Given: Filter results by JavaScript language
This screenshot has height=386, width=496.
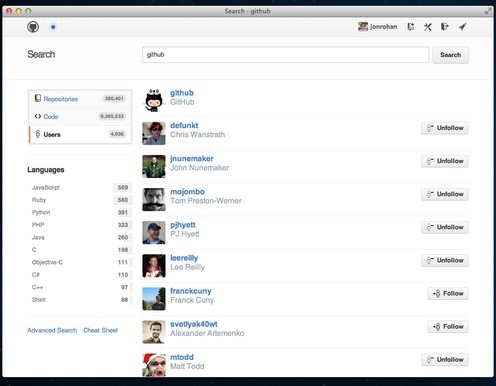Looking at the screenshot, I should click(80, 187).
